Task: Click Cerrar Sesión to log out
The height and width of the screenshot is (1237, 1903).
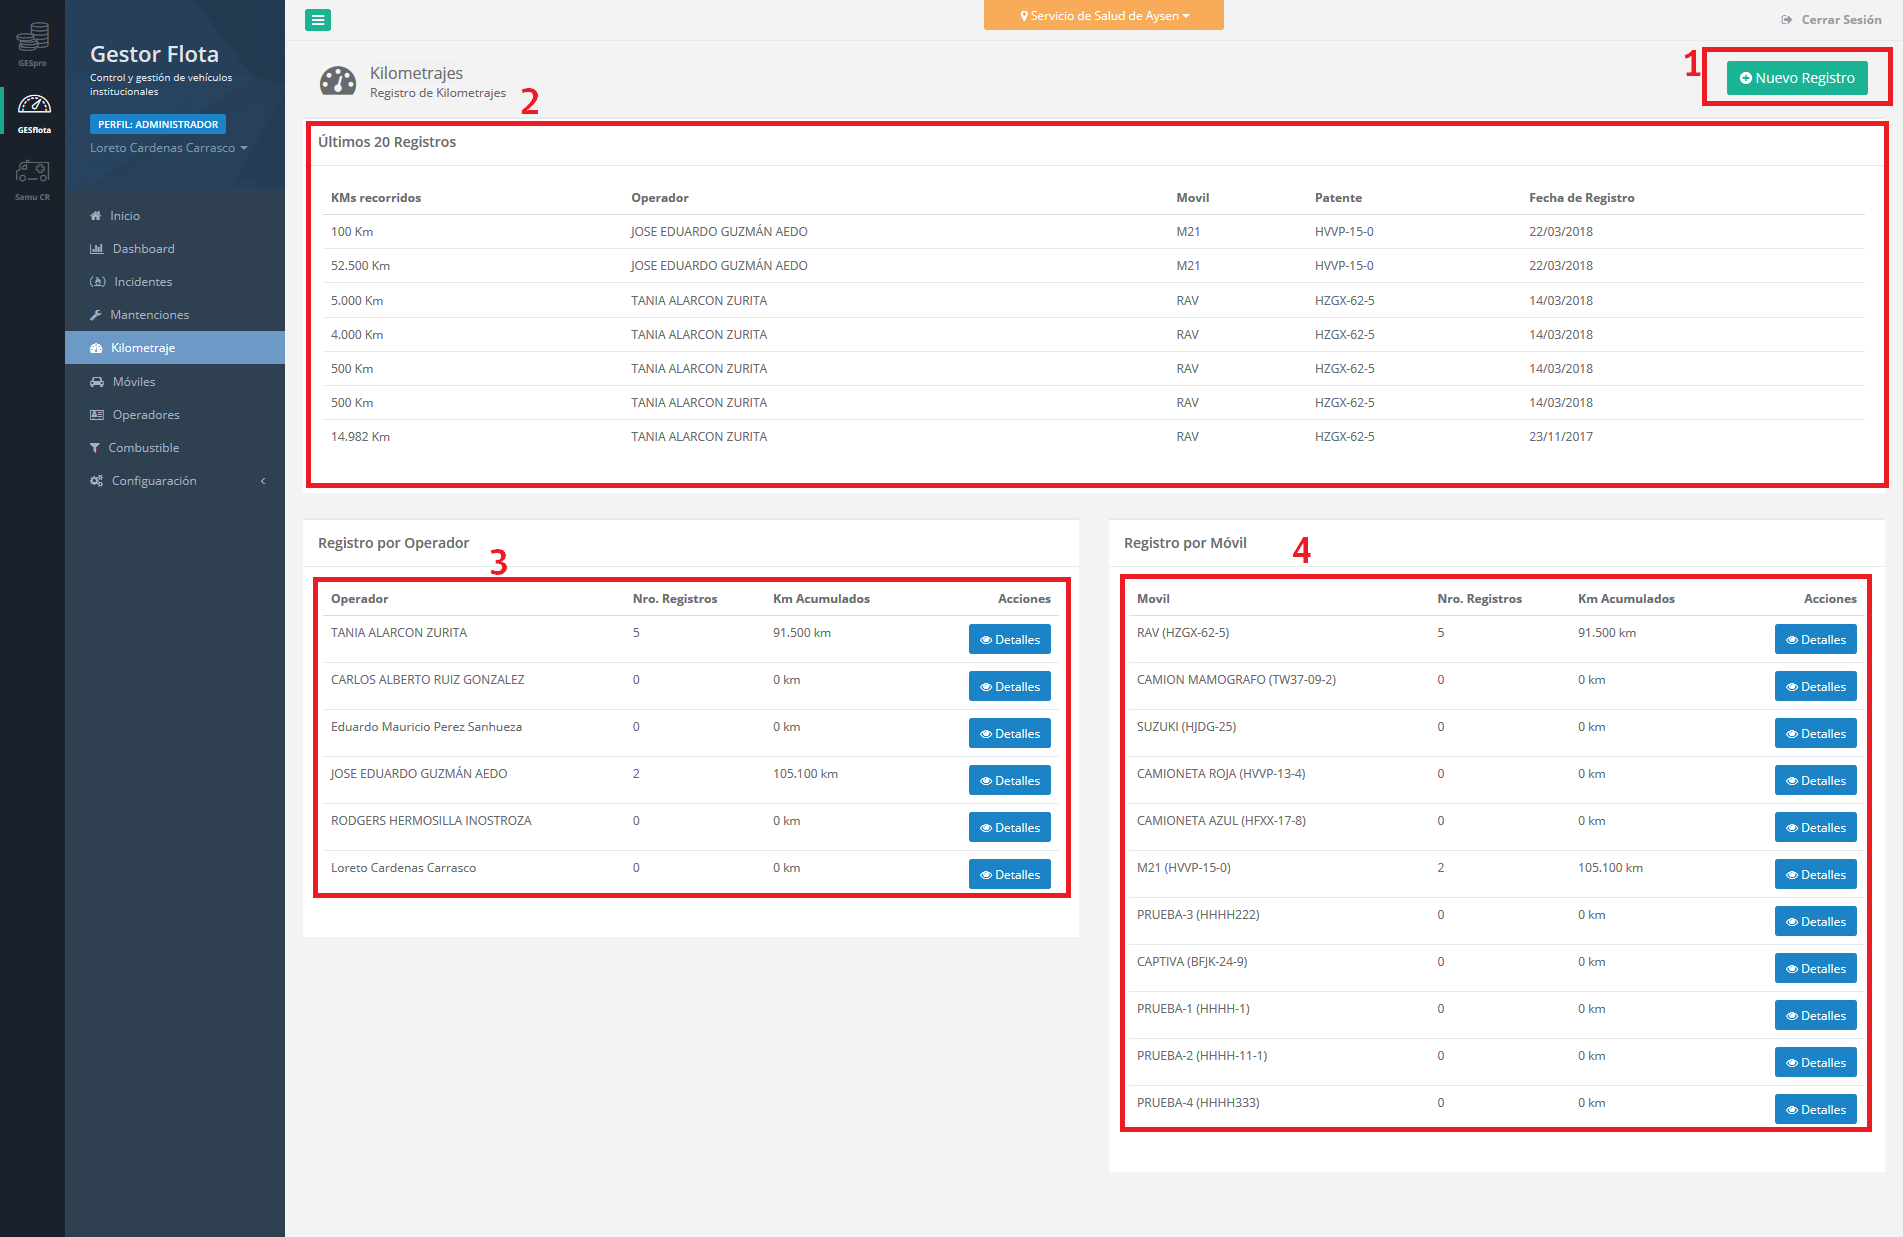Action: (1832, 20)
